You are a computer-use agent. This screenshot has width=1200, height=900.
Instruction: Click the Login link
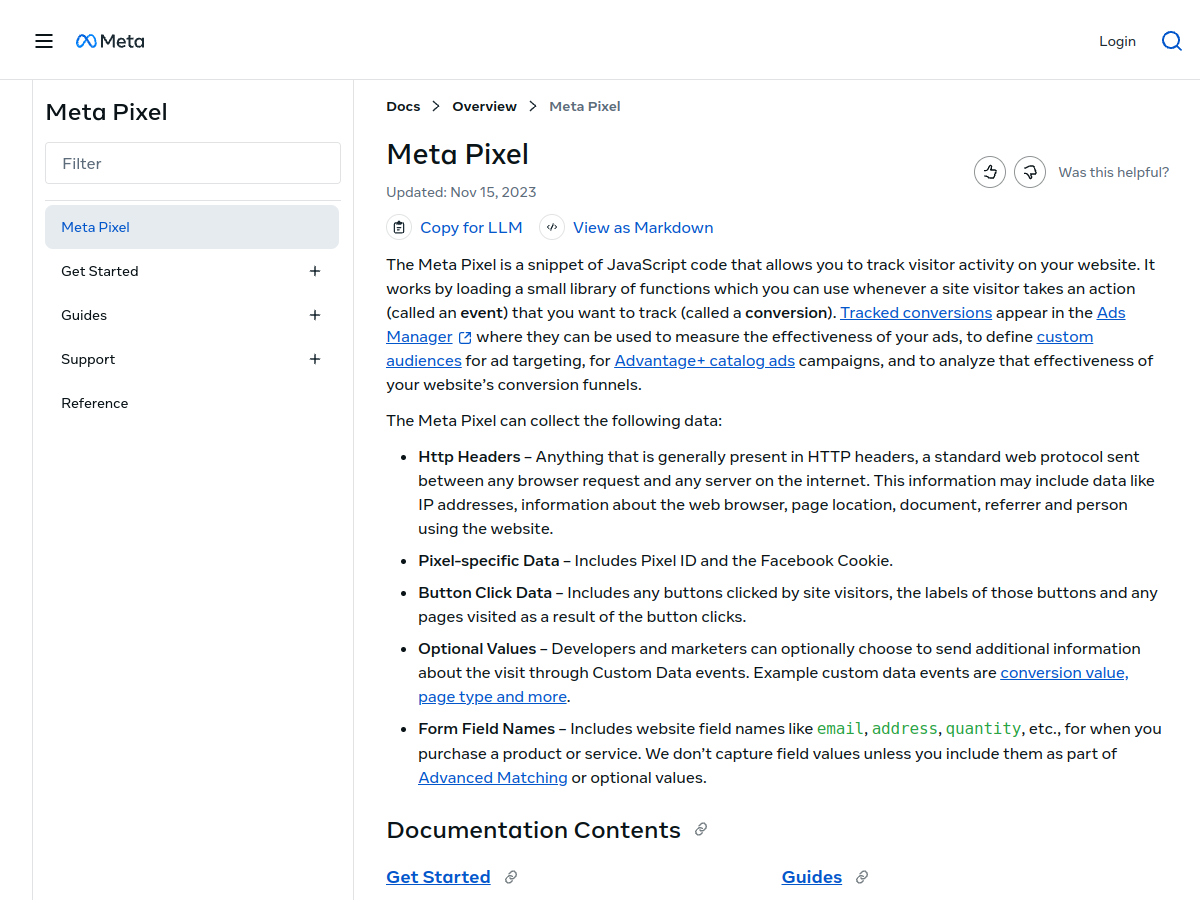pos(1117,41)
